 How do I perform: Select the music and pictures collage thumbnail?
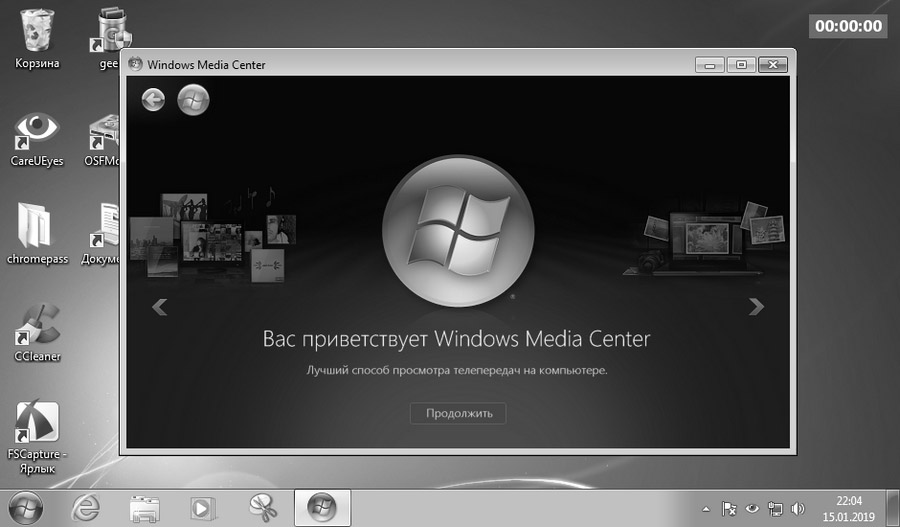213,234
